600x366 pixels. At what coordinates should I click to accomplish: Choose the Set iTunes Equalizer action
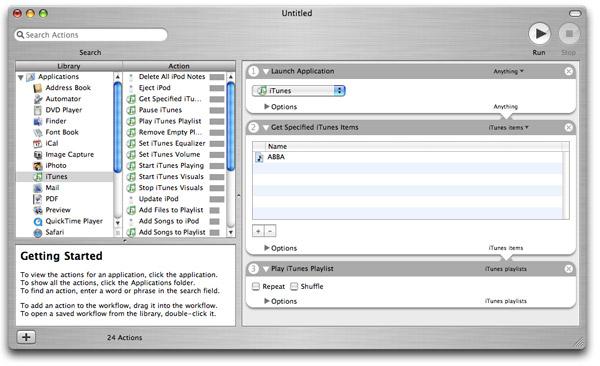(x=175, y=143)
